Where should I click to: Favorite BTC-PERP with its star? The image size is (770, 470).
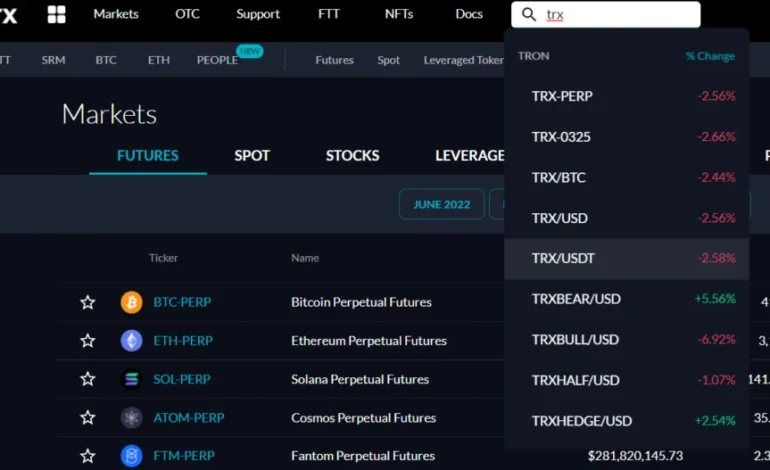(x=87, y=302)
